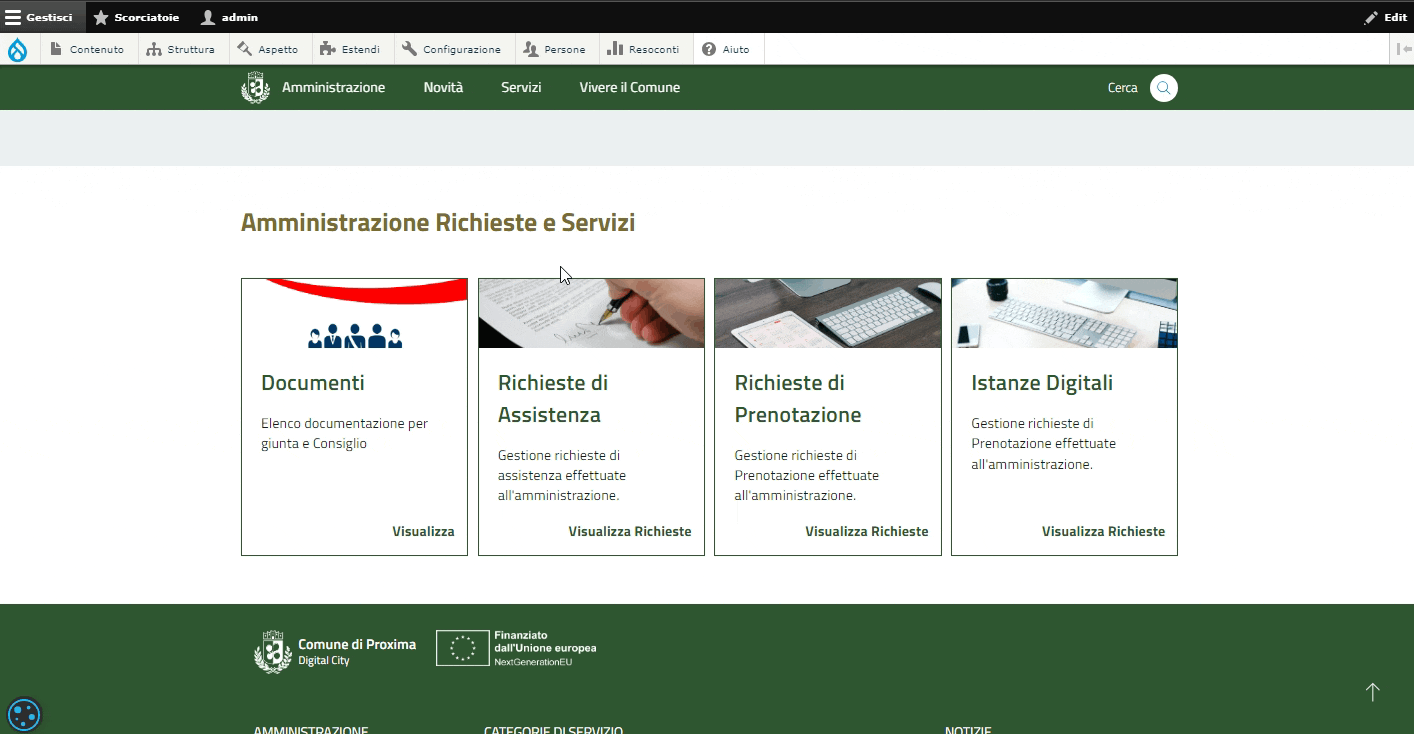The image size is (1414, 734).
Task: Click the search magnifier icon
Action: [1163, 88]
